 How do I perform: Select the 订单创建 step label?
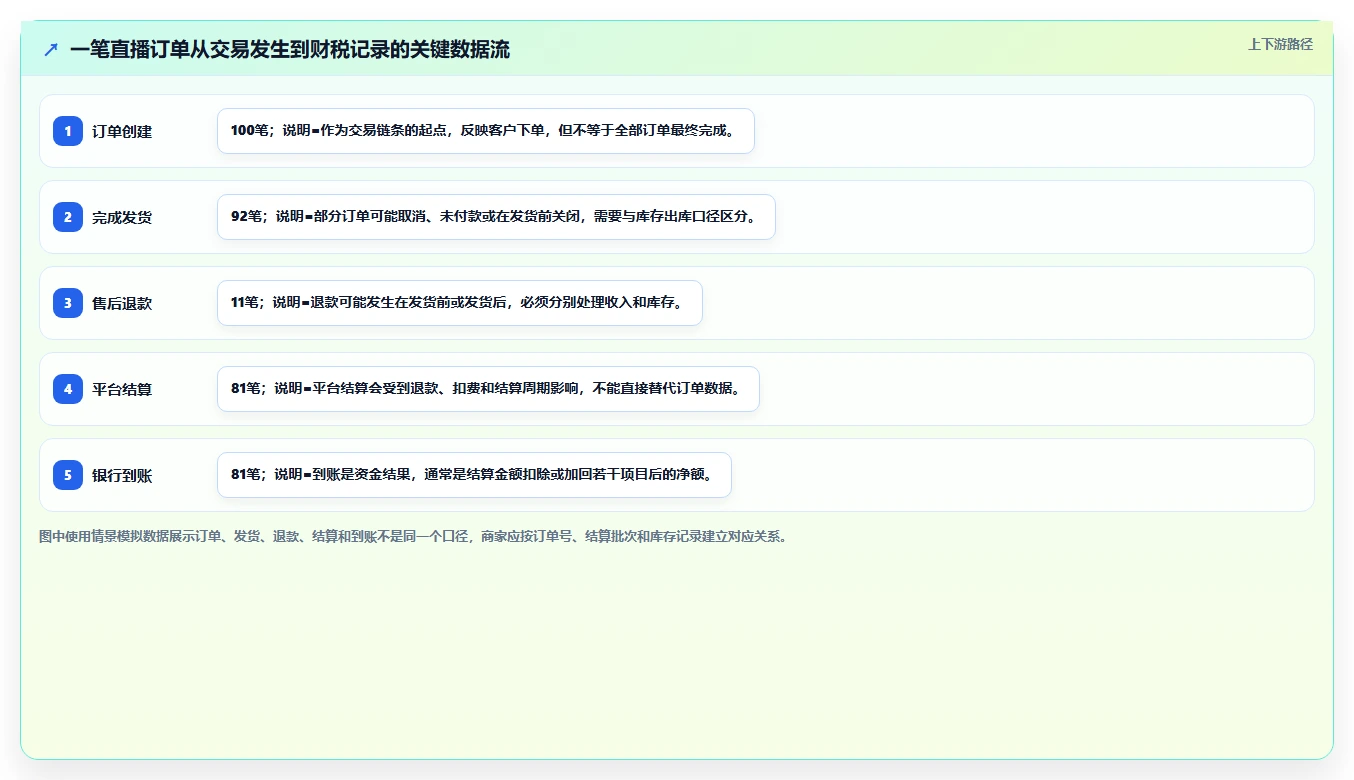122,131
